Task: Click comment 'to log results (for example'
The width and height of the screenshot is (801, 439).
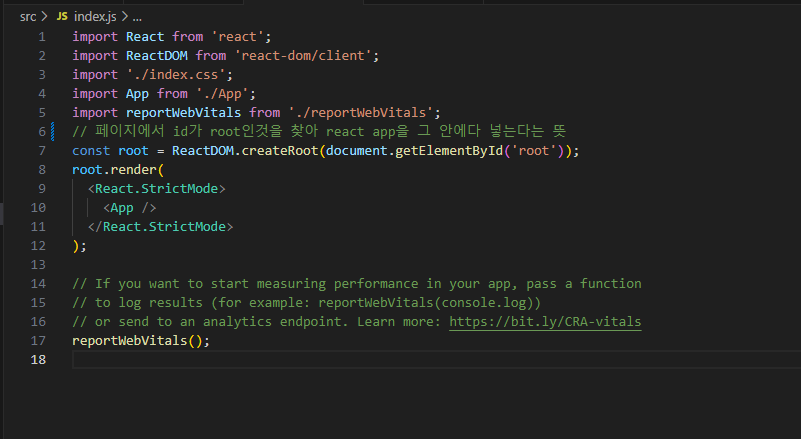Action: [307, 303]
